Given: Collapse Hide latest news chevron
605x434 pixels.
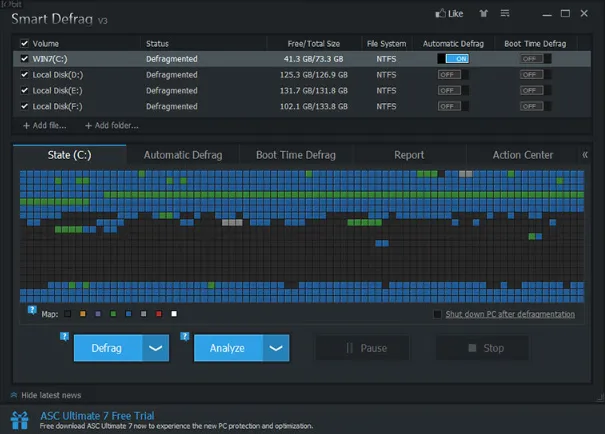Looking at the screenshot, I should tap(14, 395).
